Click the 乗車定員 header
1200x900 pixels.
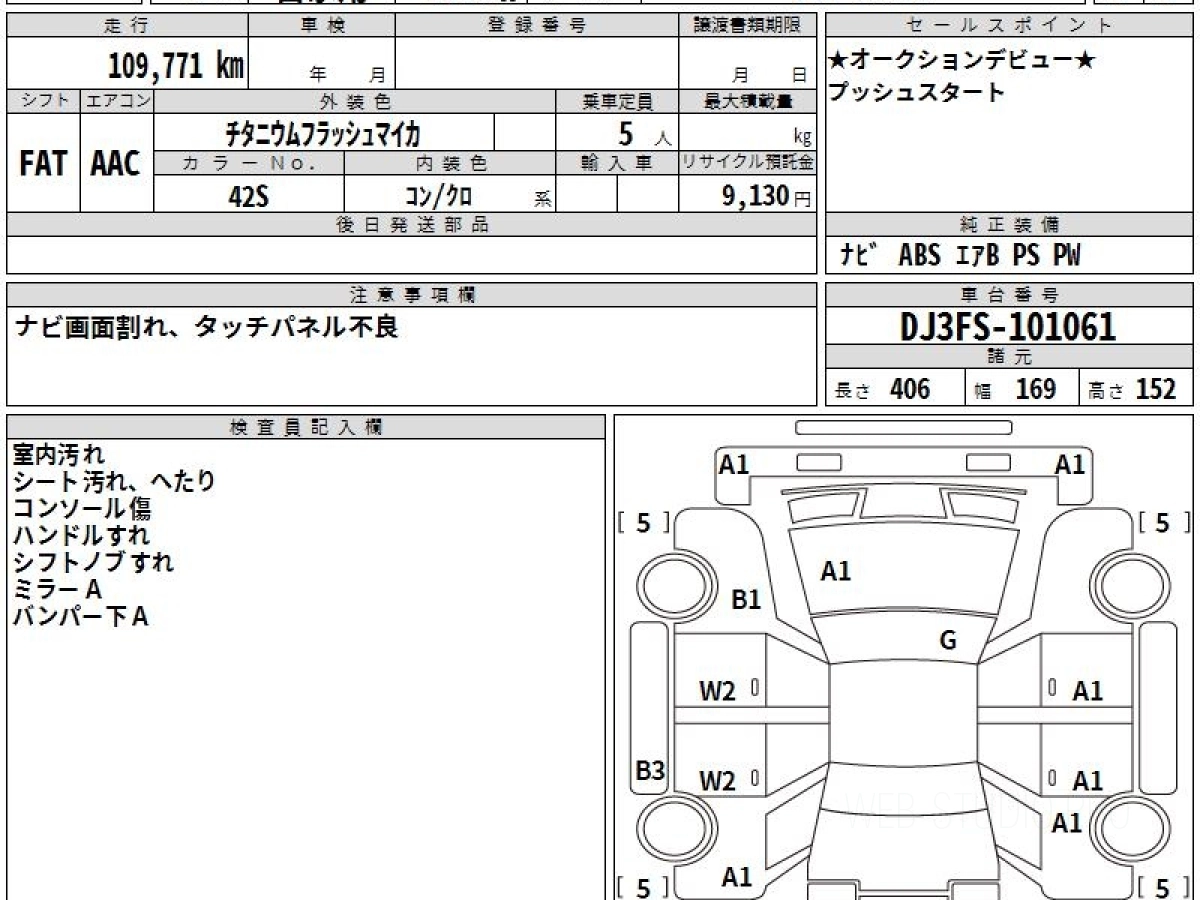pos(617,101)
